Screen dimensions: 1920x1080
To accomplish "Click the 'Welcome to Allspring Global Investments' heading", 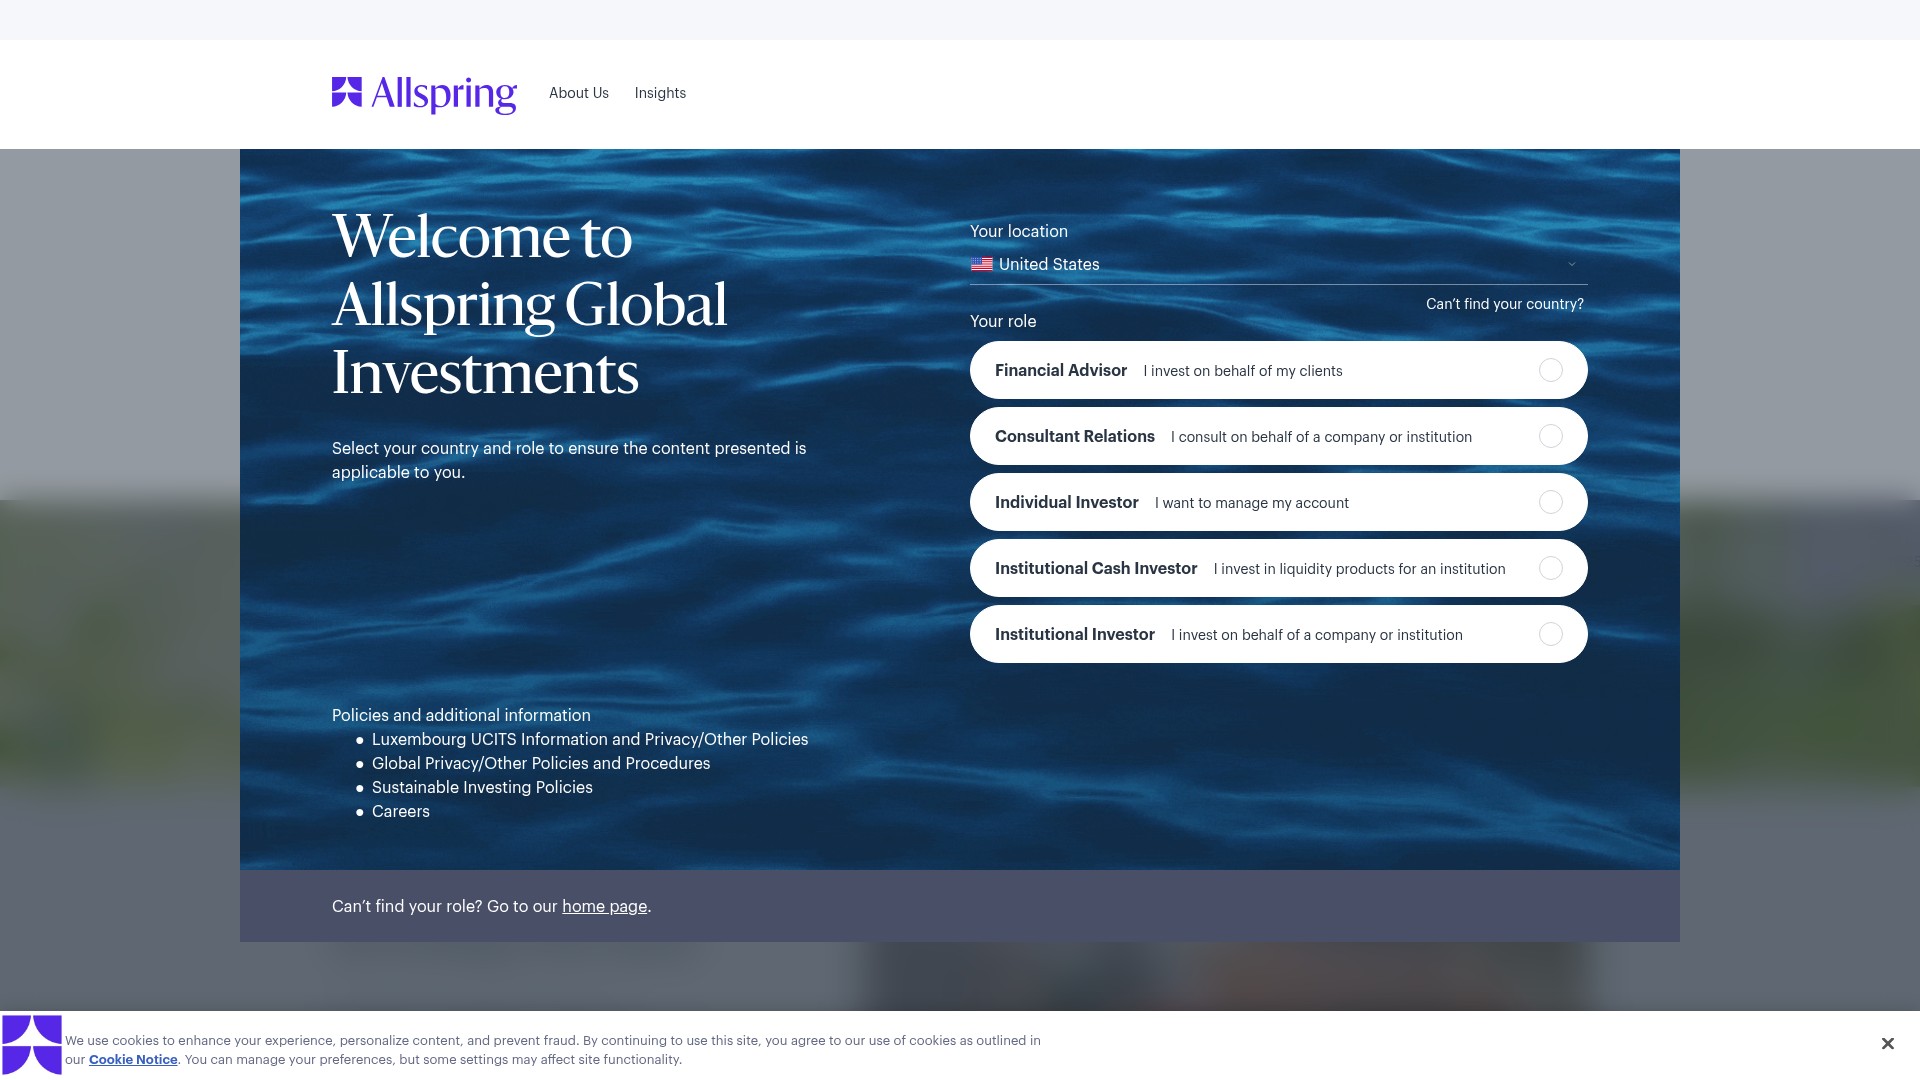I will coord(530,305).
